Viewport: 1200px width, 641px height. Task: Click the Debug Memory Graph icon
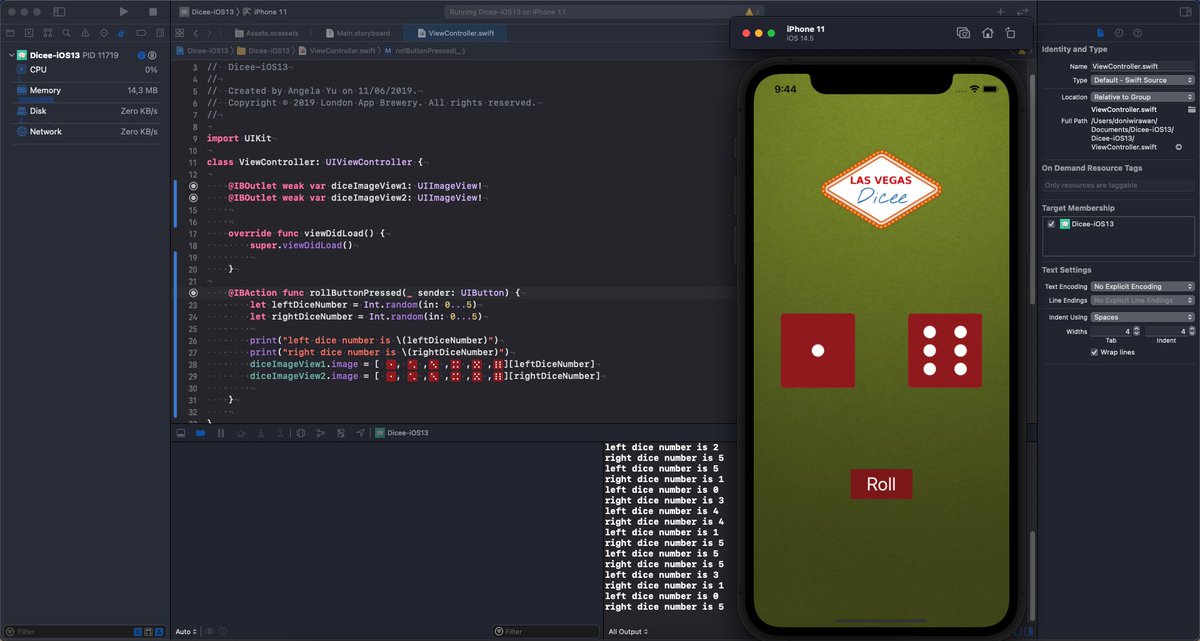point(320,433)
